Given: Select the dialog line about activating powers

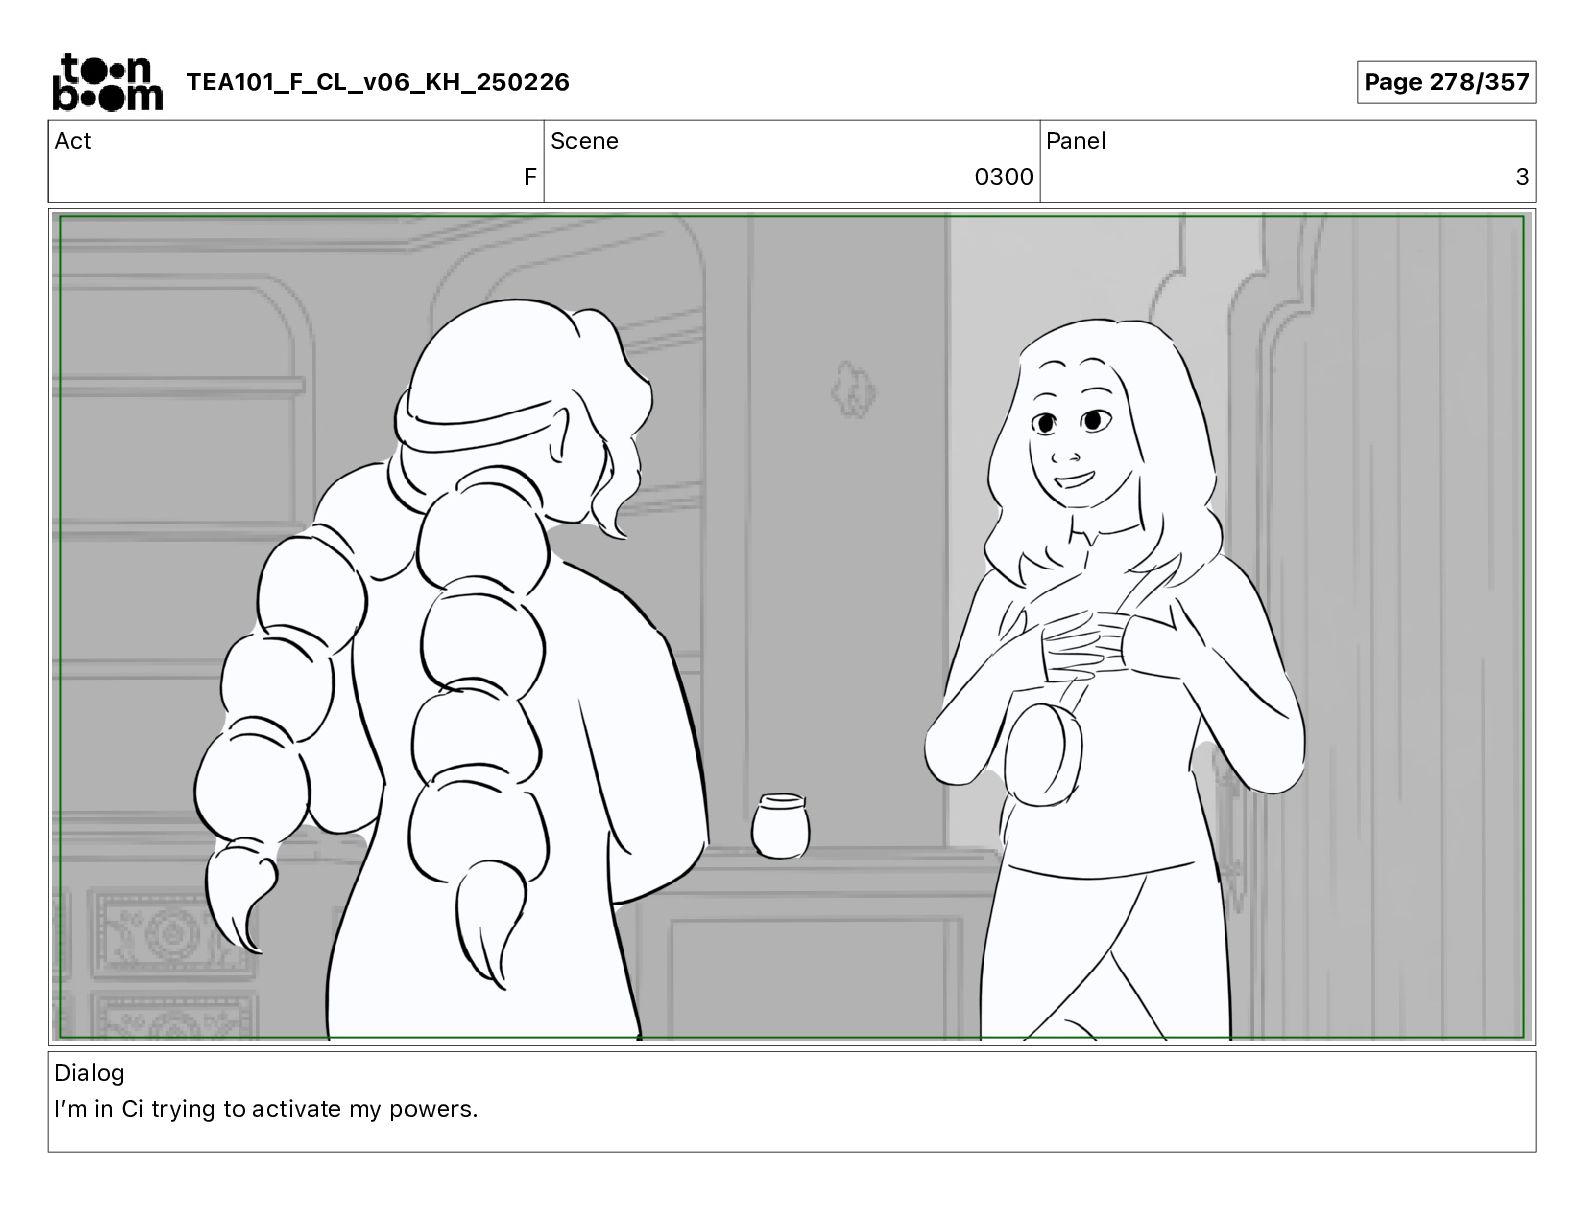Looking at the screenshot, I should click(x=266, y=1109).
